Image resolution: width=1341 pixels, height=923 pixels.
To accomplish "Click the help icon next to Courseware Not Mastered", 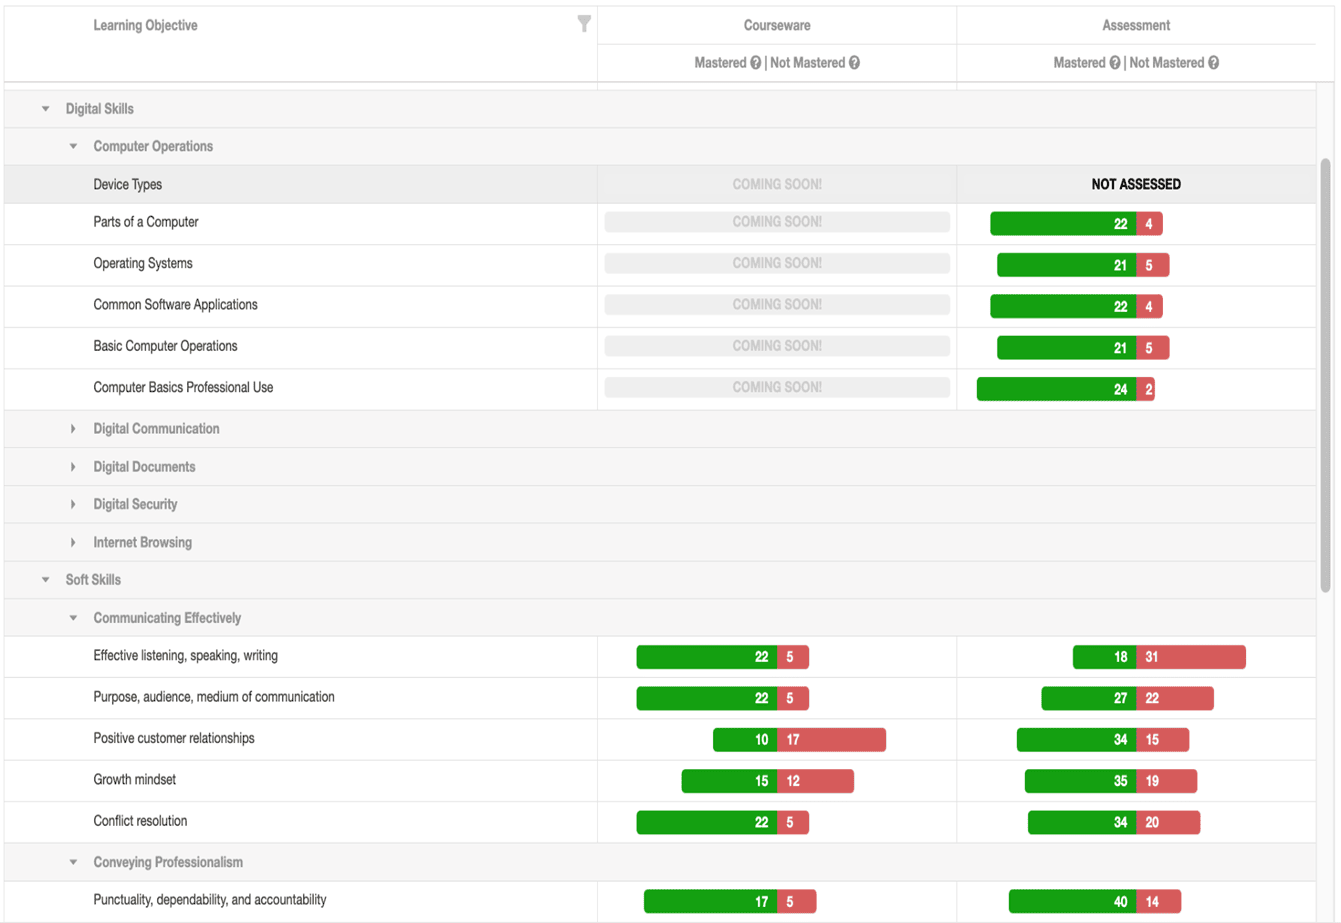I will [x=854, y=63].
